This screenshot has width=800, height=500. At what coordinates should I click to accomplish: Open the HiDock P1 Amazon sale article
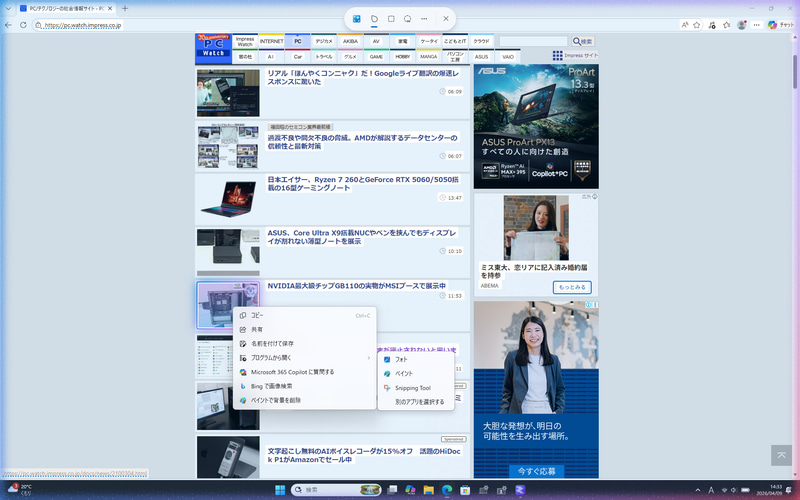[364, 455]
